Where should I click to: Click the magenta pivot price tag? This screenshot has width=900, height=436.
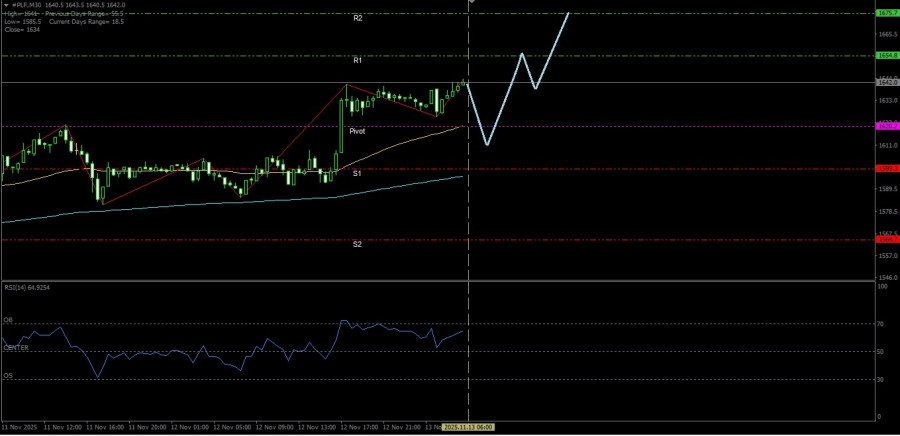887,126
